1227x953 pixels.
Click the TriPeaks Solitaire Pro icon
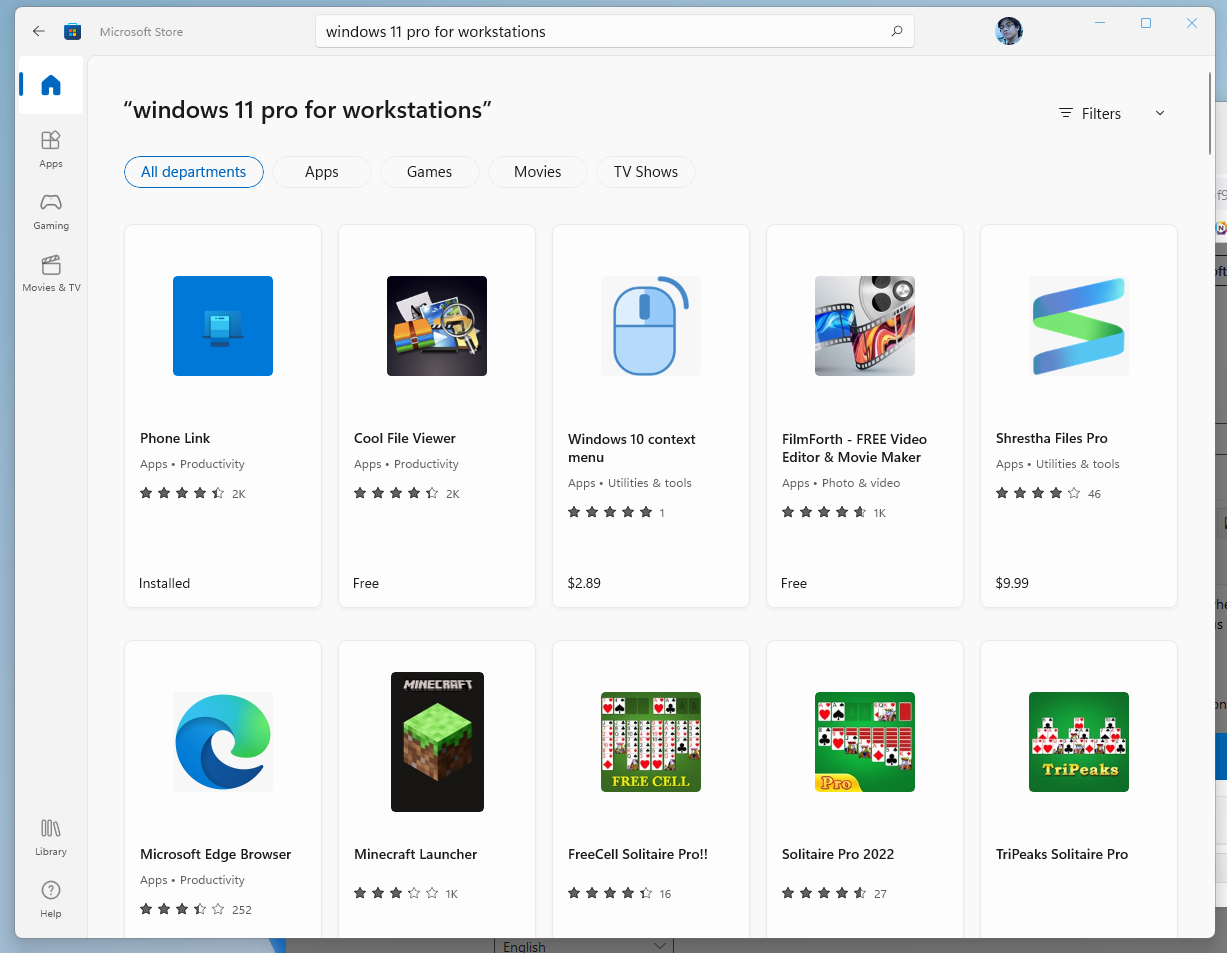1079,742
